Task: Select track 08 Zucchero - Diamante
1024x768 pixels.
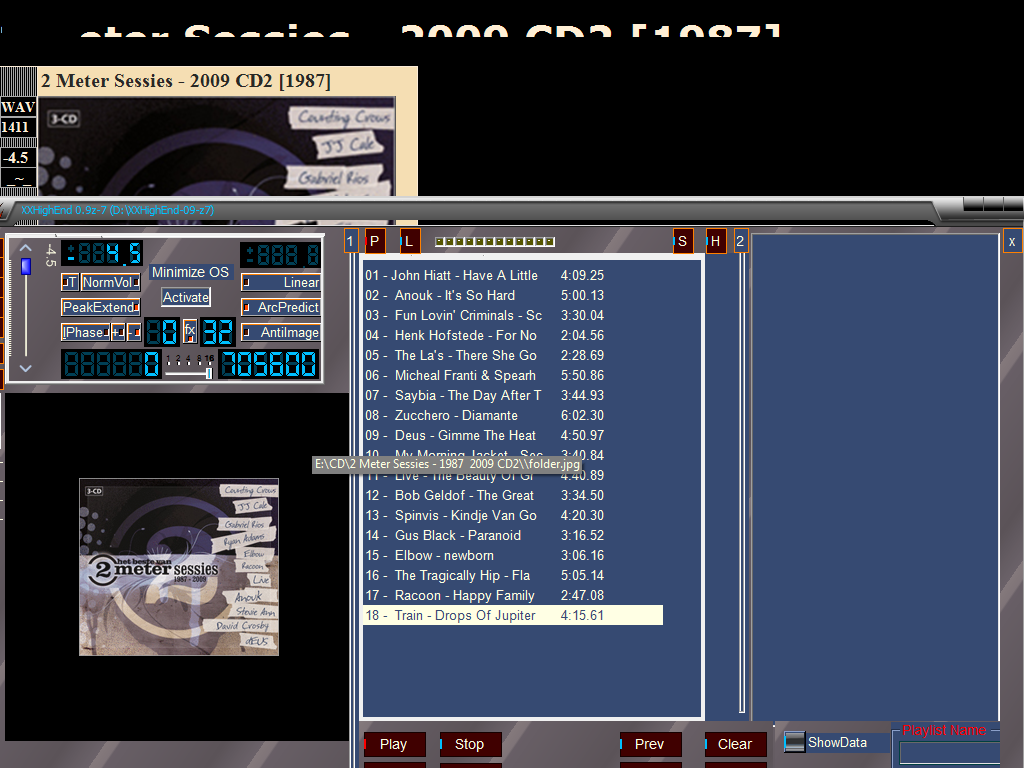Action: pyautogui.click(x=513, y=416)
